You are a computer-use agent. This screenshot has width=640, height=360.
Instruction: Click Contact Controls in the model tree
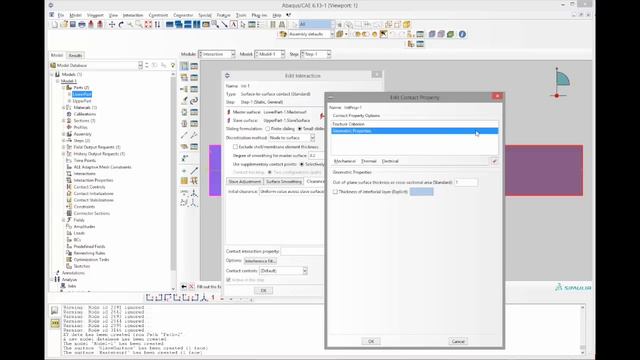(89, 187)
